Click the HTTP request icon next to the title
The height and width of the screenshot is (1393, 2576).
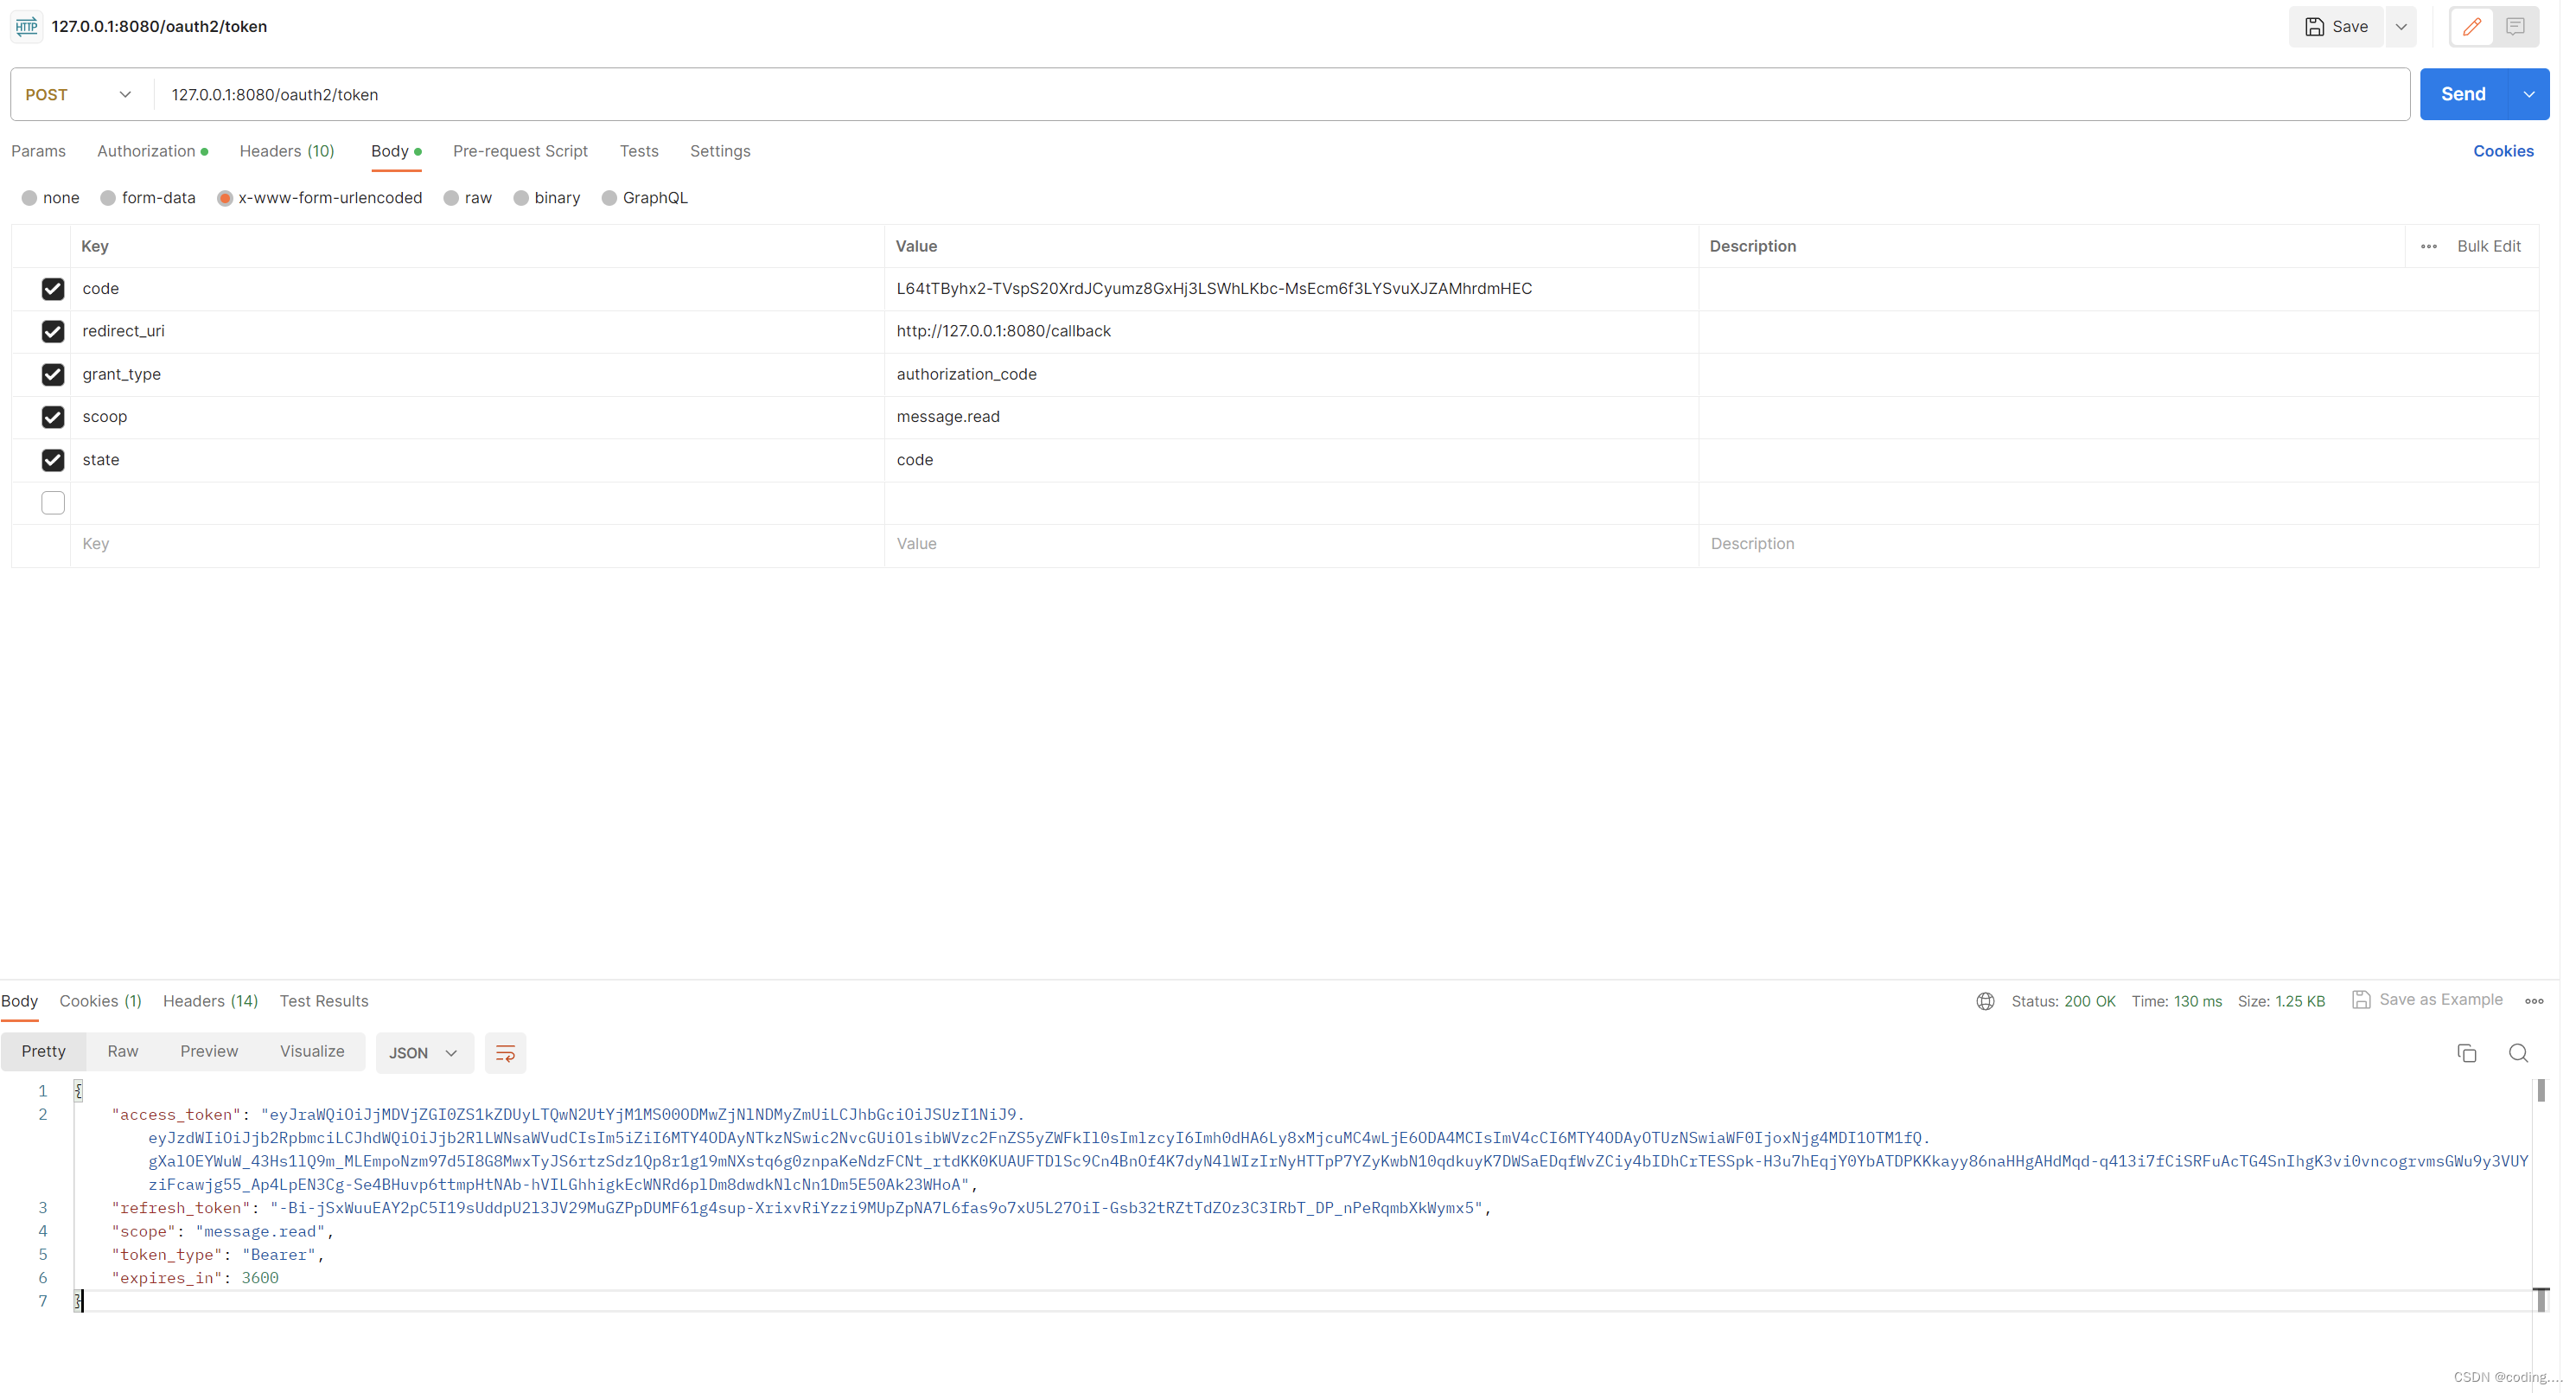[x=27, y=26]
